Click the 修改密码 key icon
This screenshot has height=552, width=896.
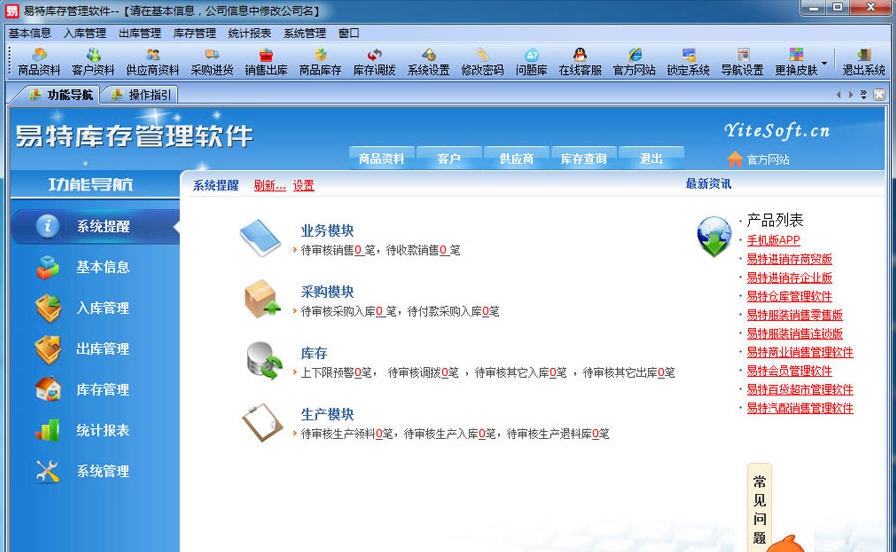pyautogui.click(x=483, y=55)
